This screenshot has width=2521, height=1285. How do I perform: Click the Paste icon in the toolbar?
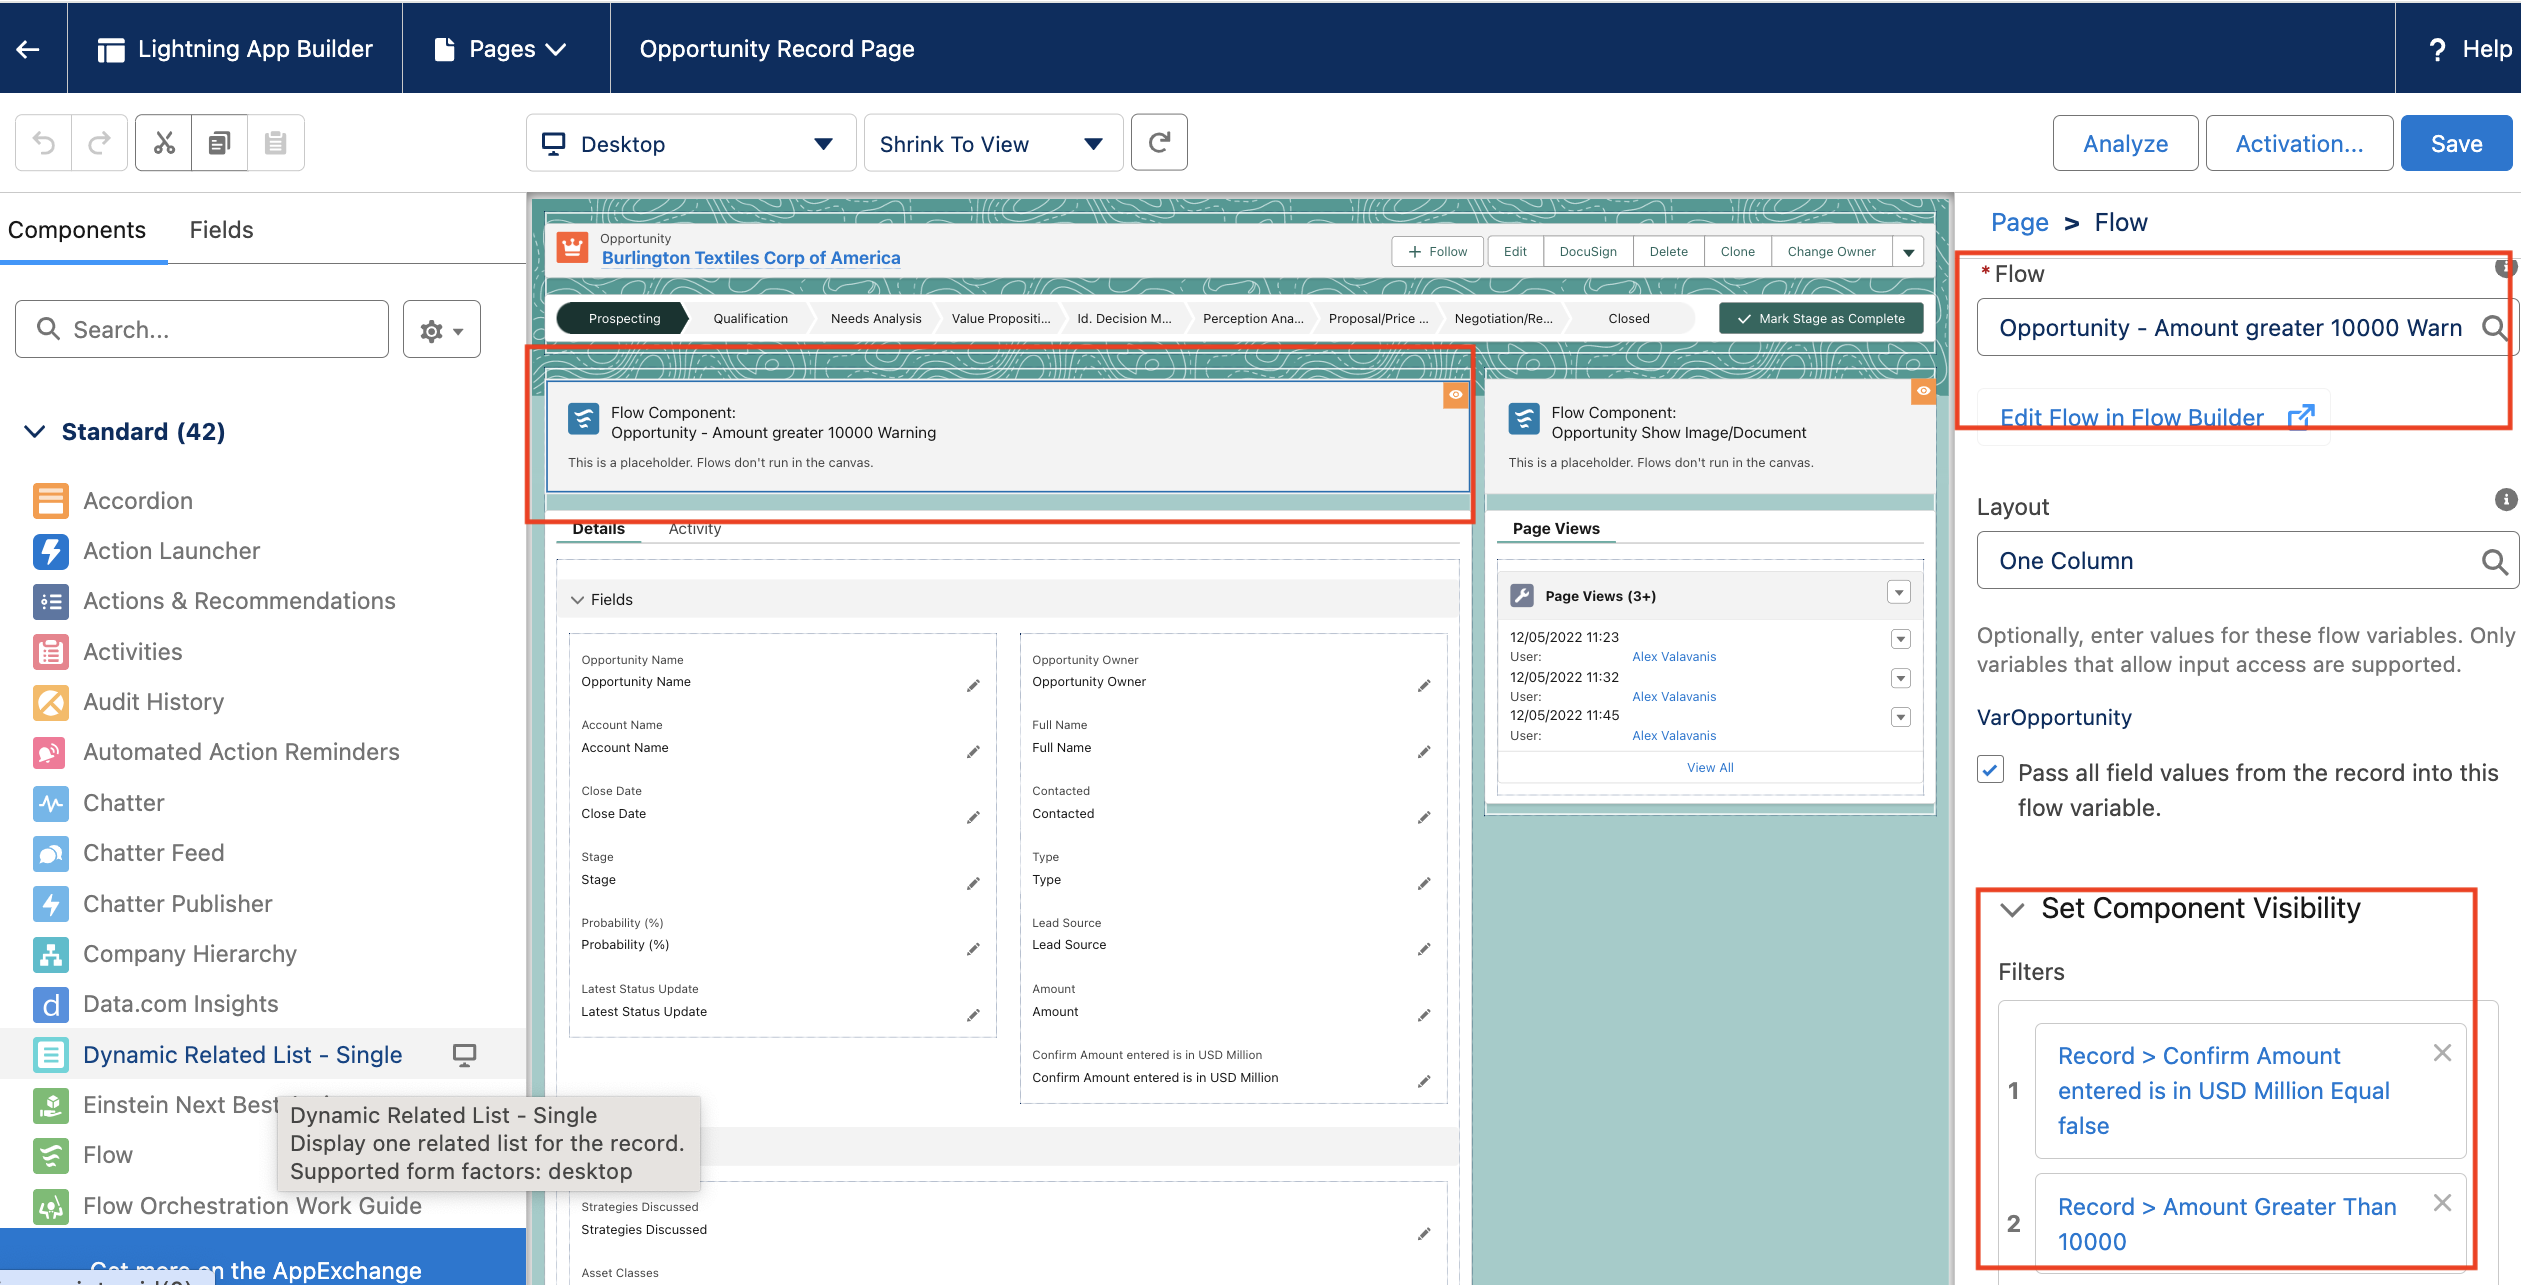275,142
